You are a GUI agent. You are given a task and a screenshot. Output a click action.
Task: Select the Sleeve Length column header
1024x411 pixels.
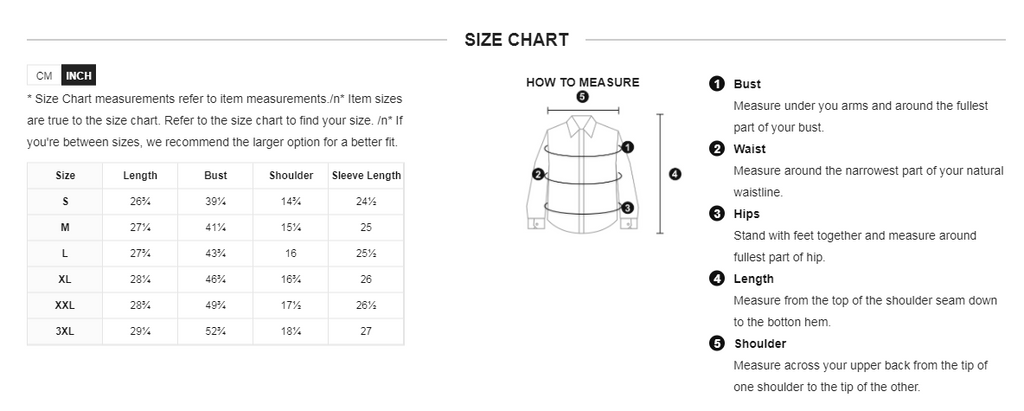[366, 175]
